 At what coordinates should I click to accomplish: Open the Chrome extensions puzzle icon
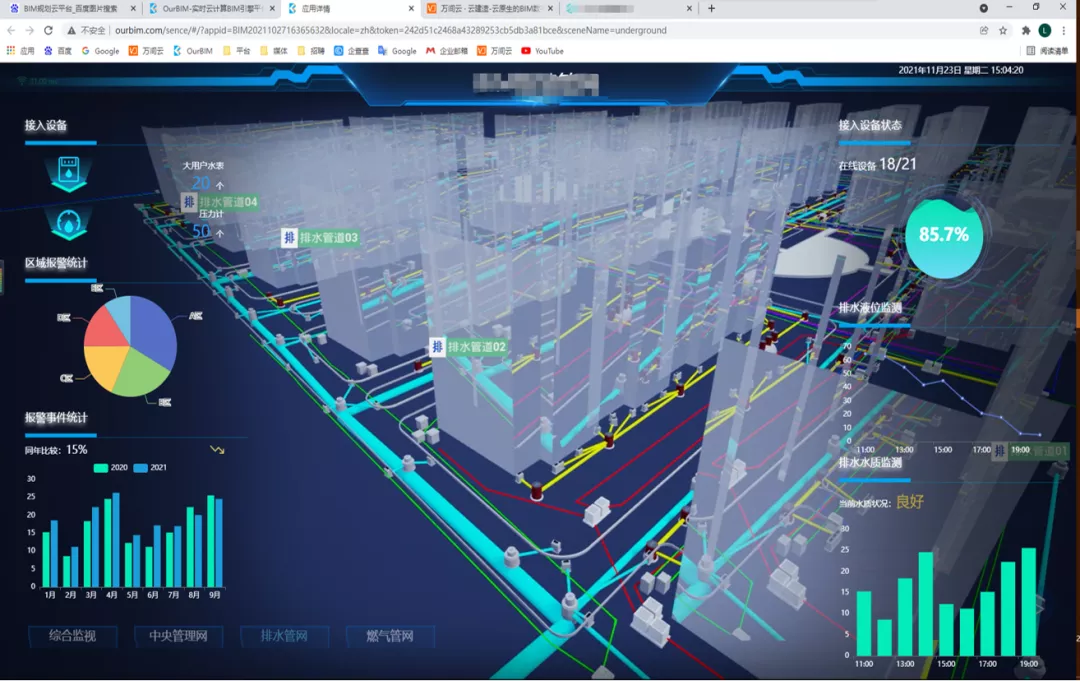coord(1026,30)
